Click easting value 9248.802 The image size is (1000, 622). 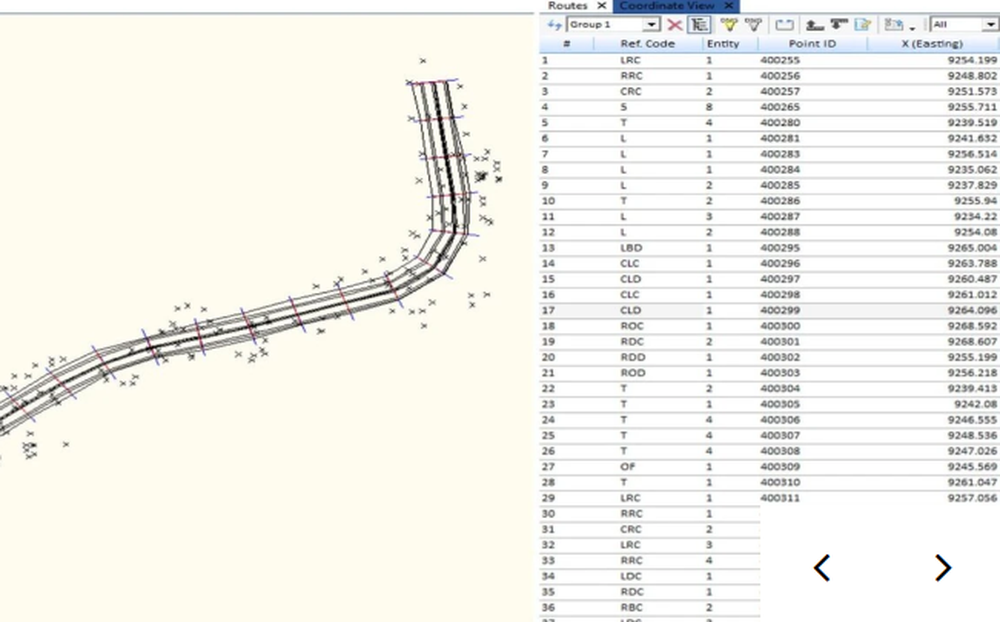(x=971, y=76)
